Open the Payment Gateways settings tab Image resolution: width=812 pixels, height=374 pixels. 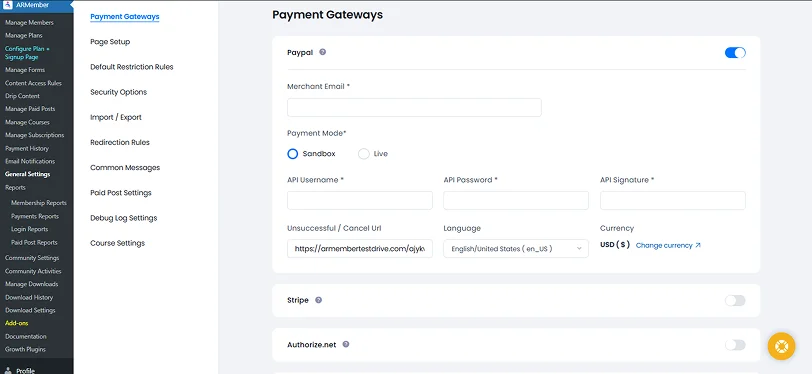(125, 17)
